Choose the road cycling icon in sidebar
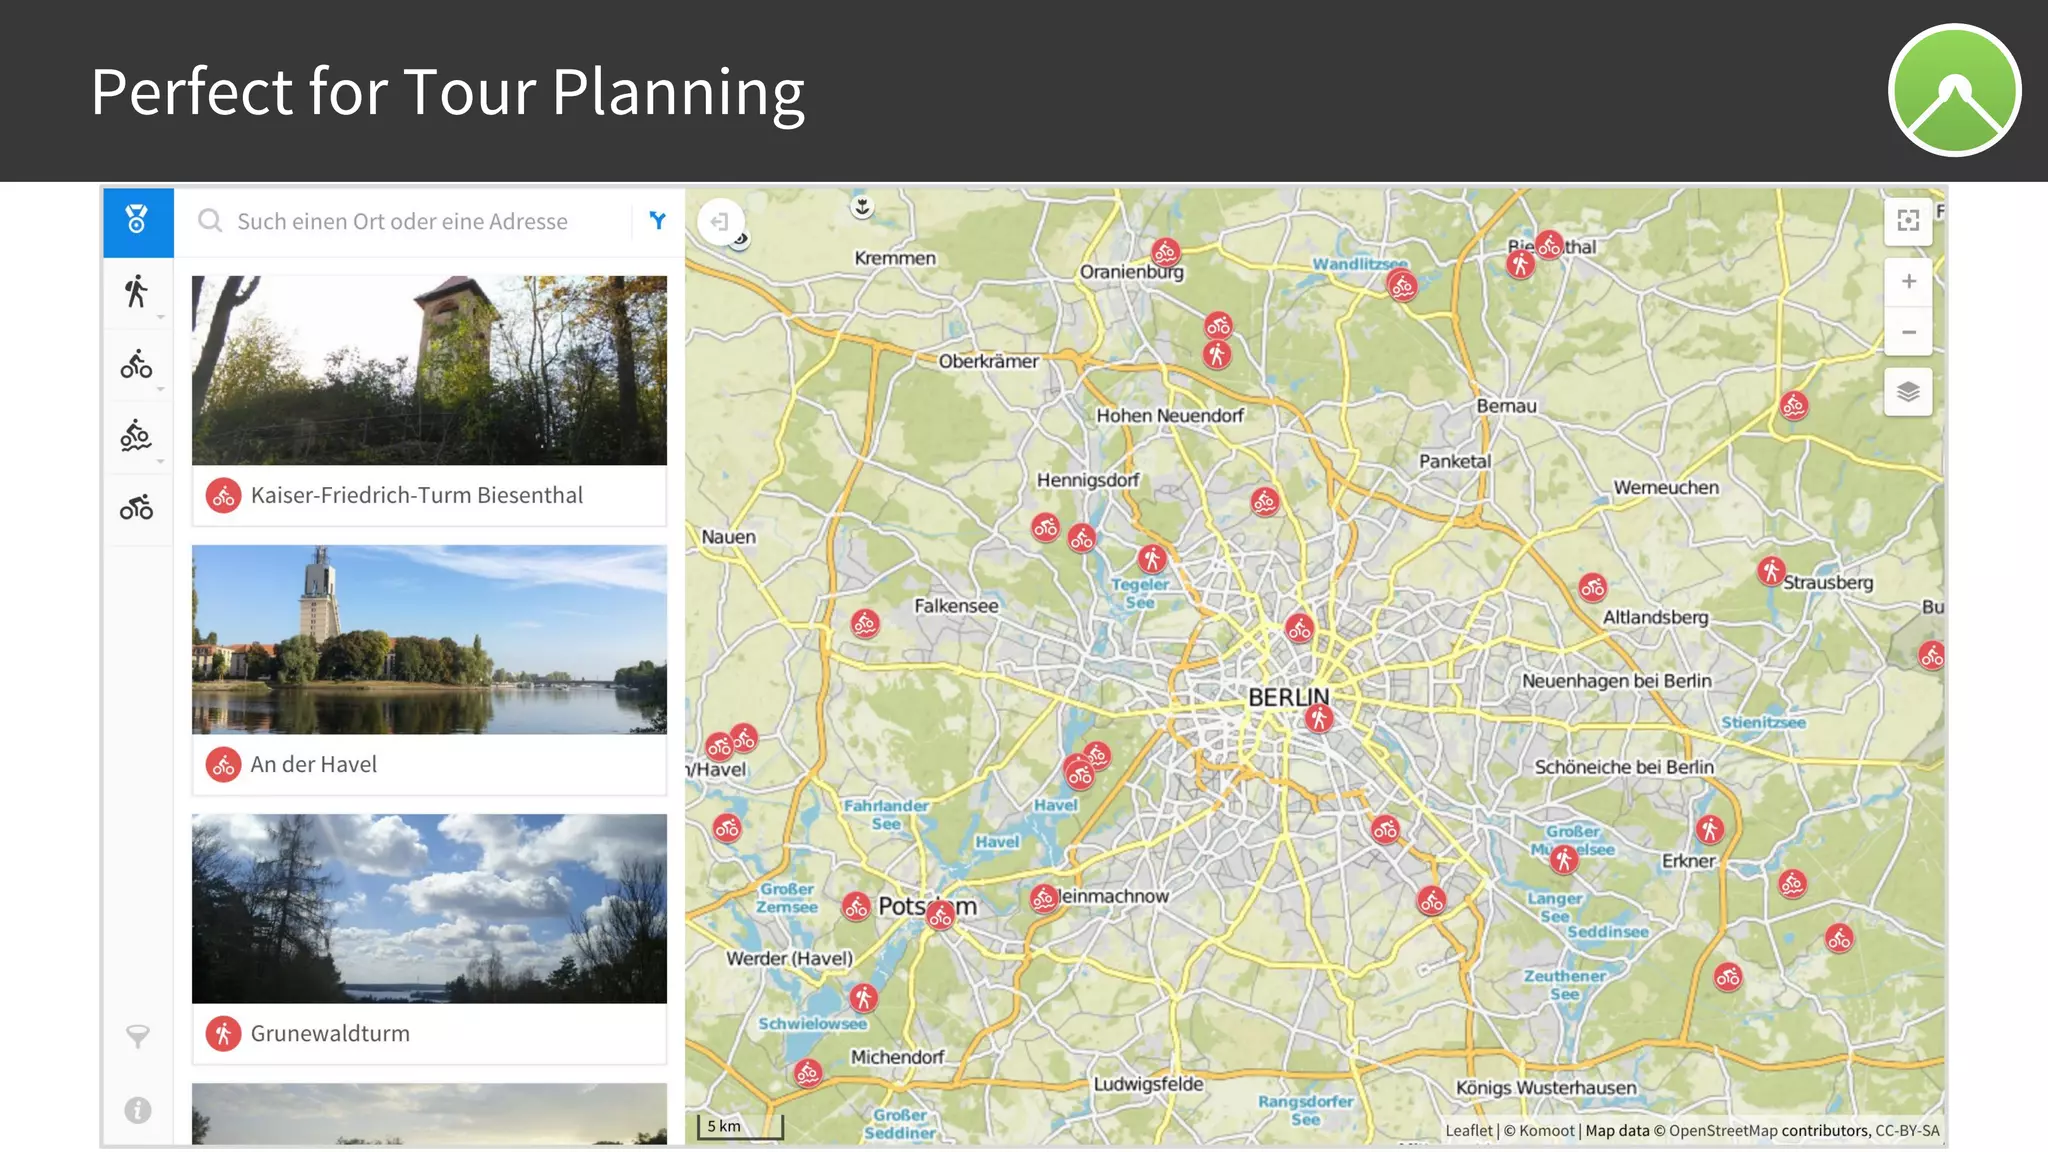 [x=137, y=508]
